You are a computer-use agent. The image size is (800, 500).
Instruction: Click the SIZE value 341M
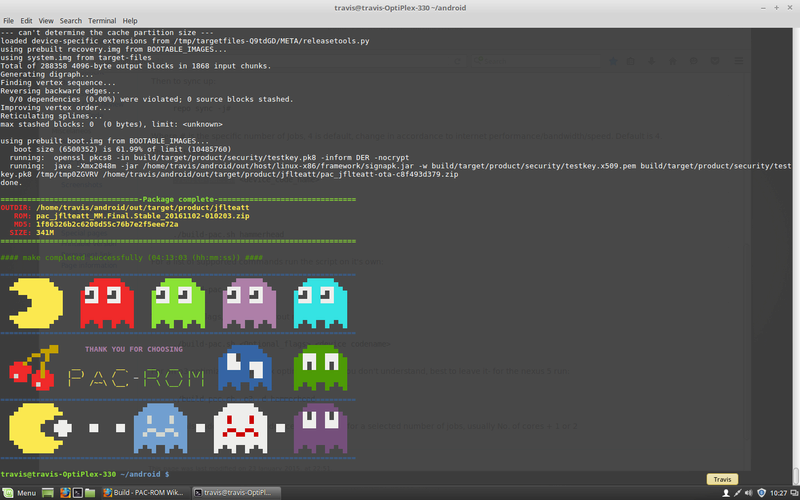click(45, 233)
